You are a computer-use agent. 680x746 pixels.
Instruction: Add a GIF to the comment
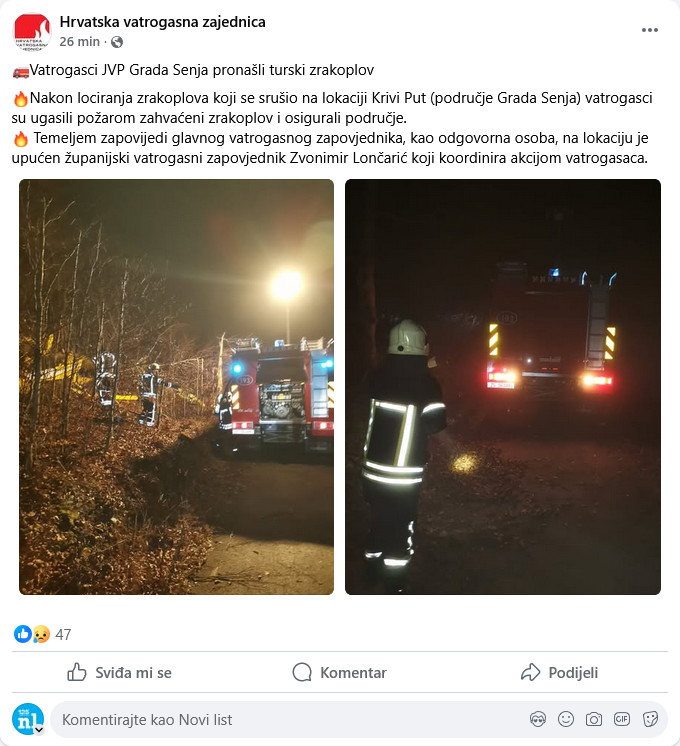coord(621,719)
